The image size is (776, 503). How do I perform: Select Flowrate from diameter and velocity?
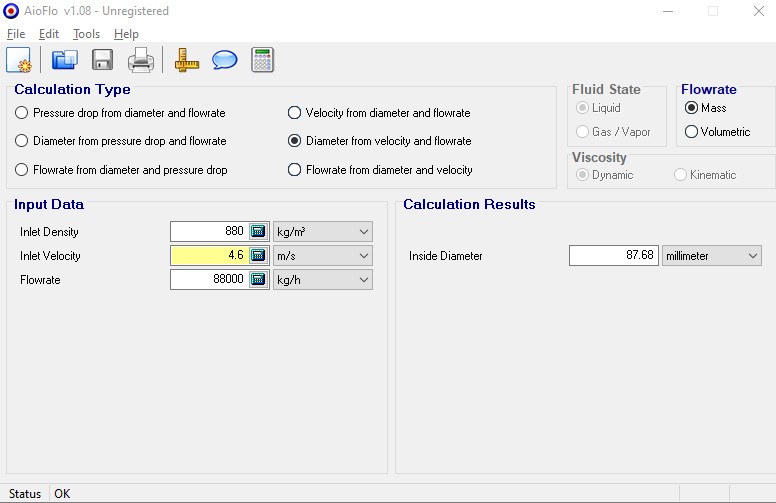pyautogui.click(x=295, y=170)
